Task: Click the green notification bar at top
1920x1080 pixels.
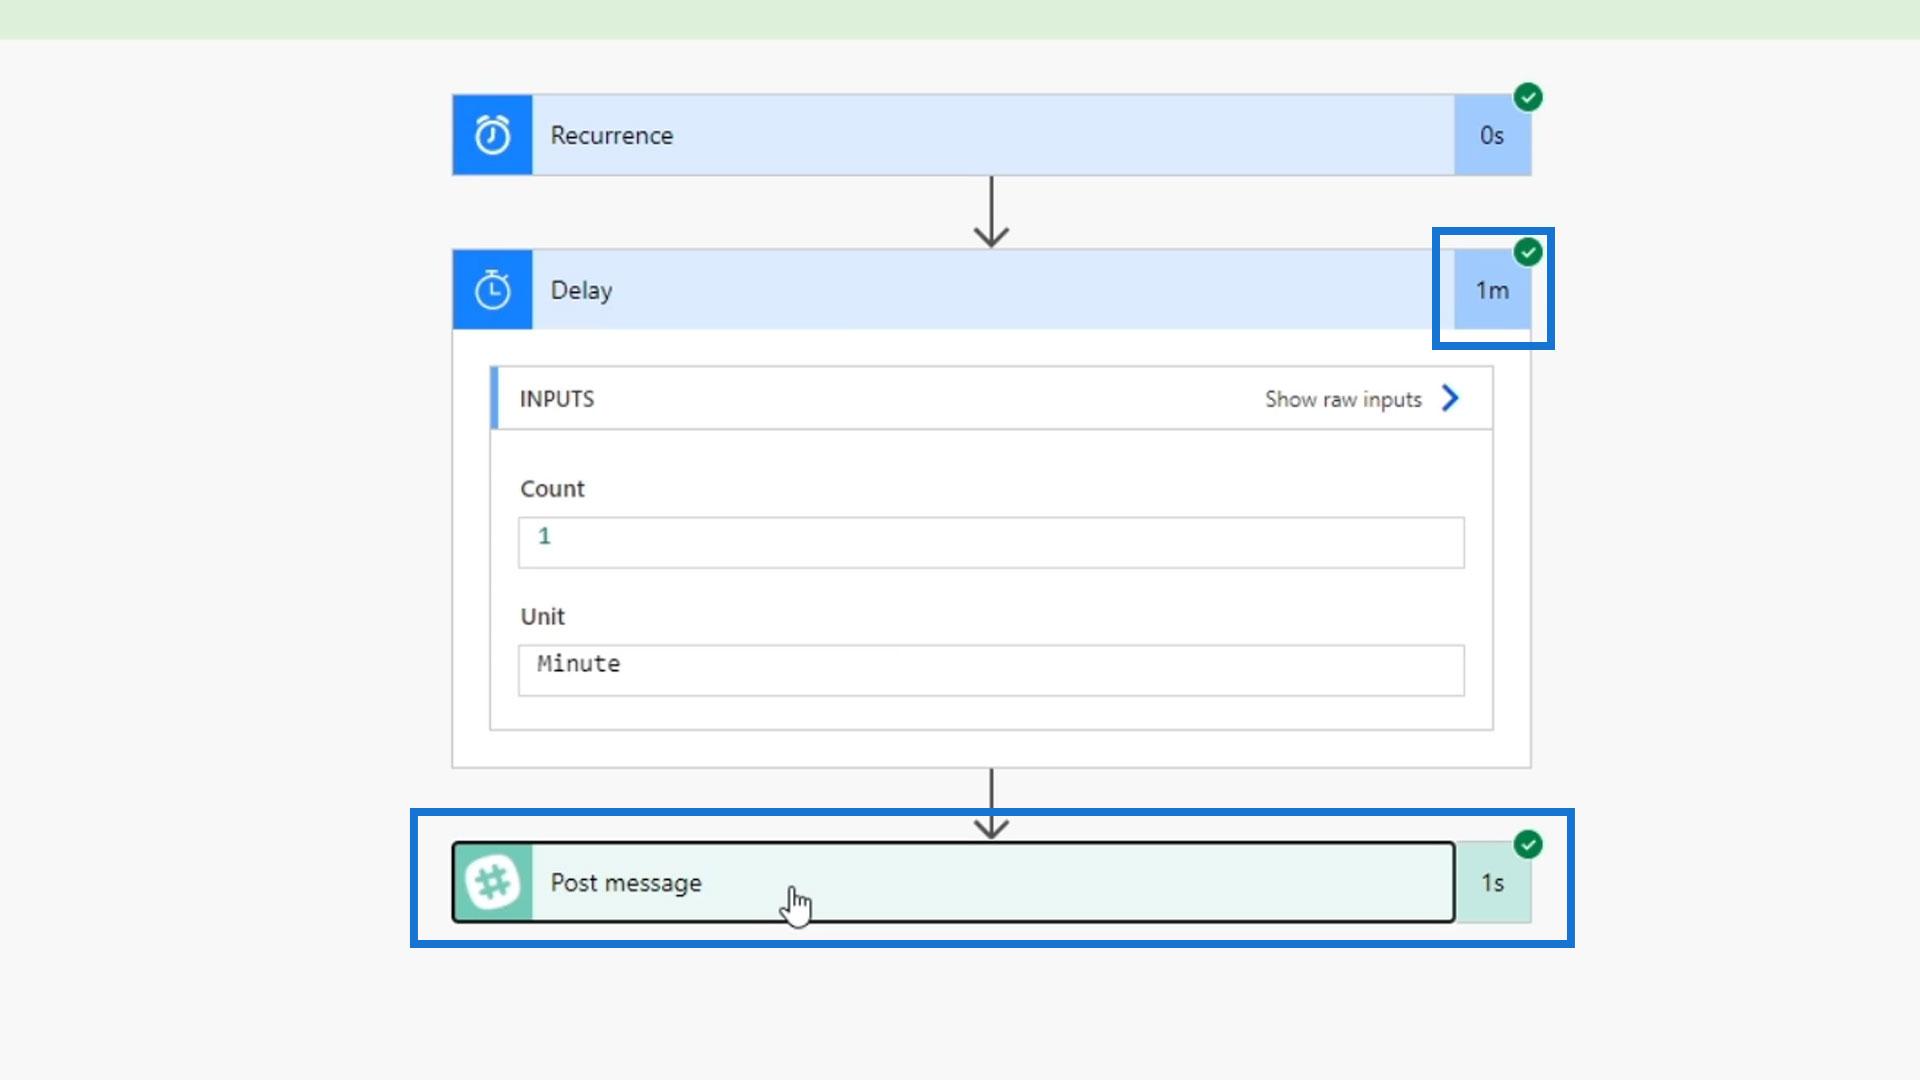Action: click(x=960, y=19)
